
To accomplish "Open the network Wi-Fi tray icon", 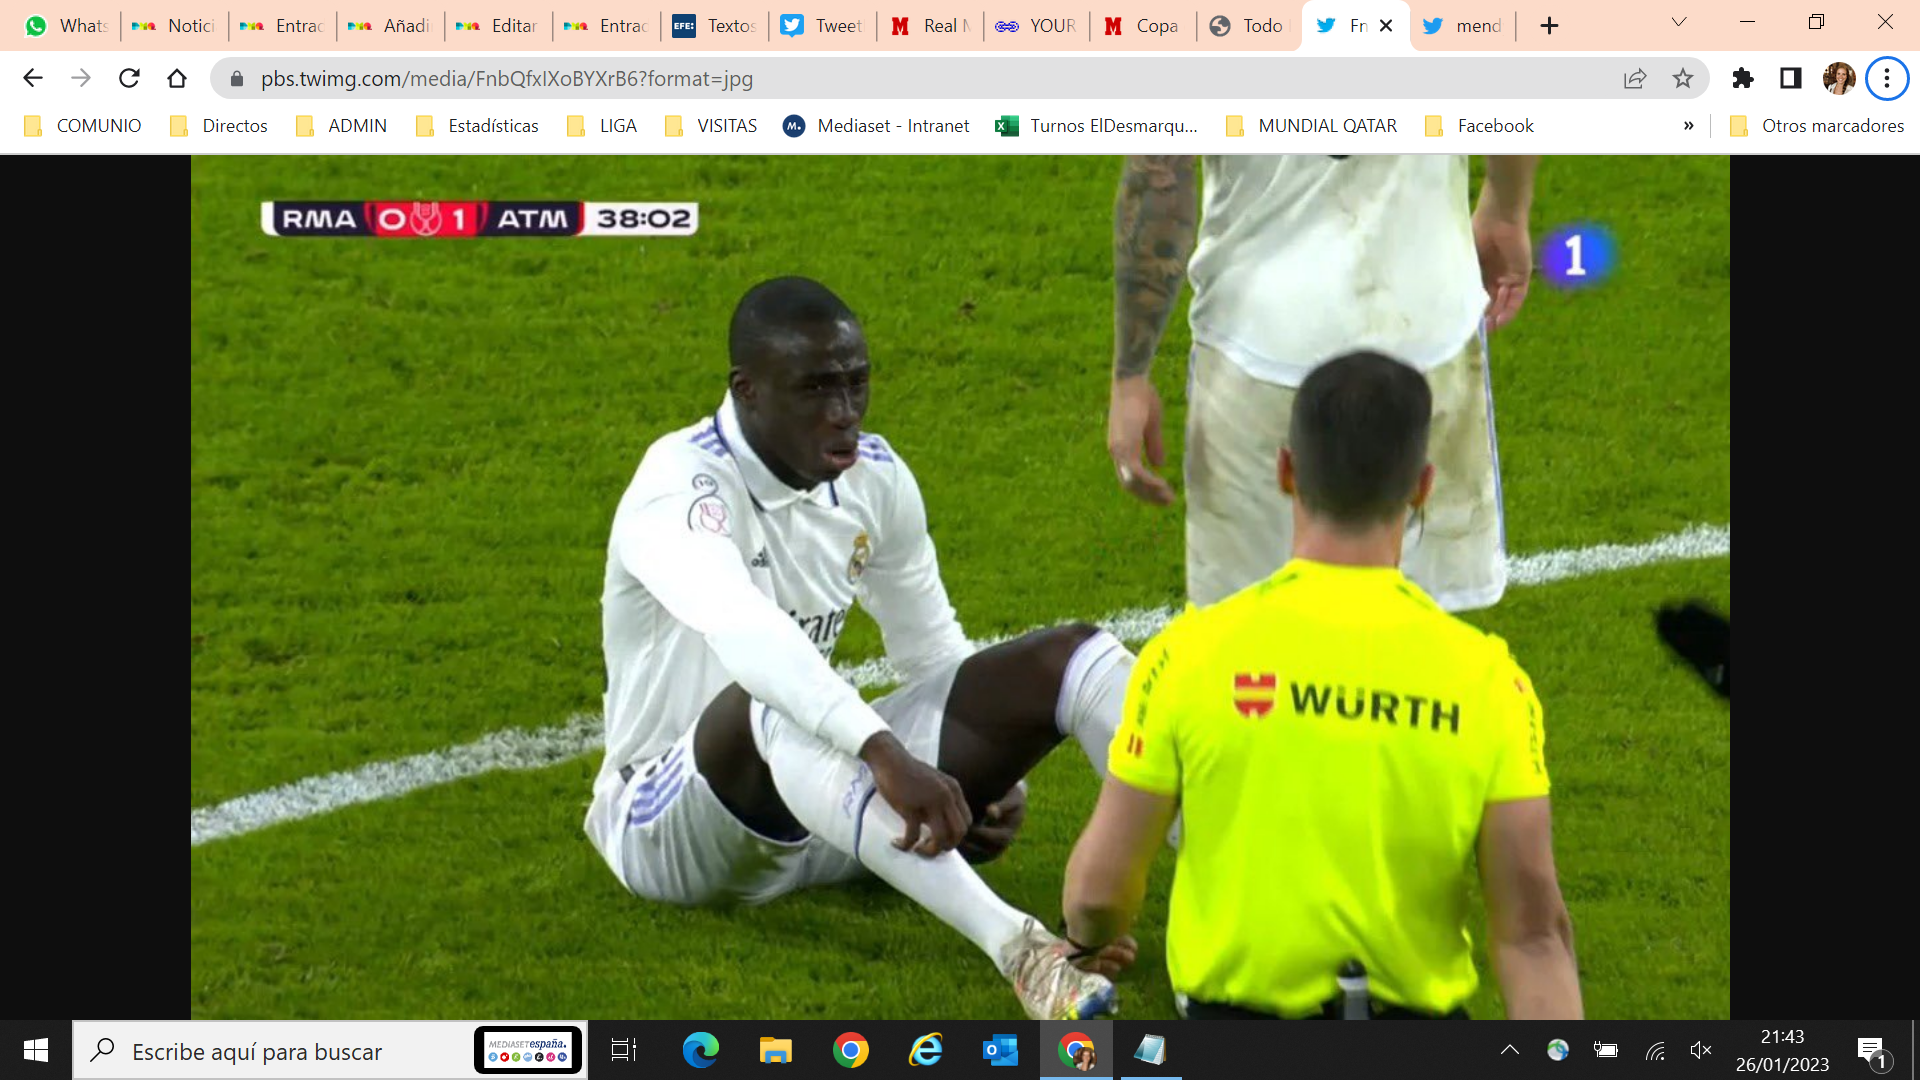I will tap(1655, 1050).
